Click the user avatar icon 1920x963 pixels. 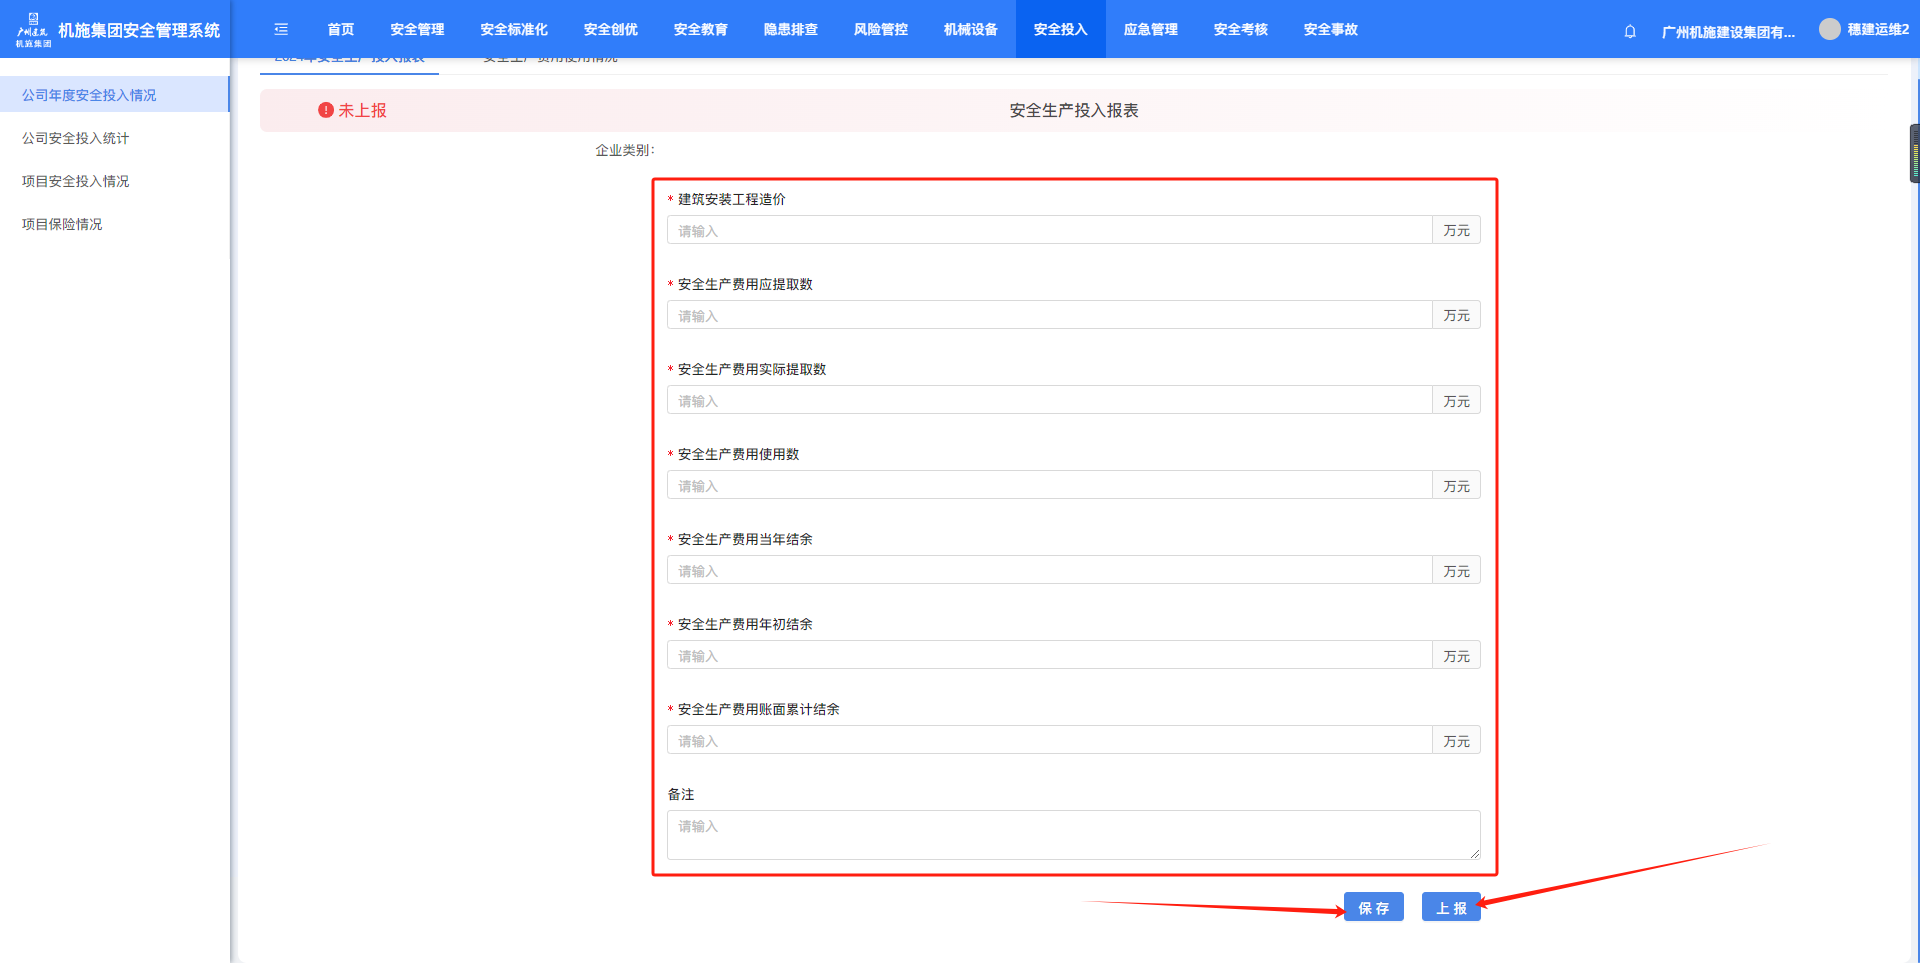1829,30
